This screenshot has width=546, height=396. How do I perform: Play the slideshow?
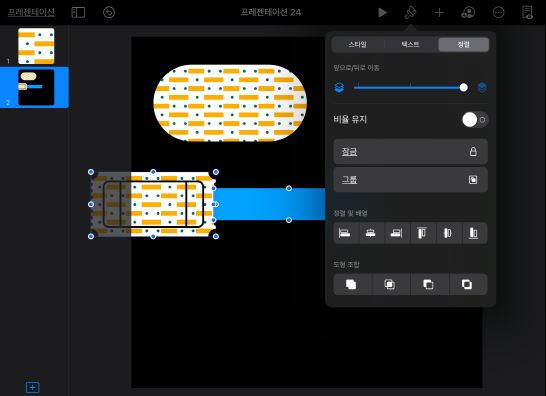(x=382, y=13)
